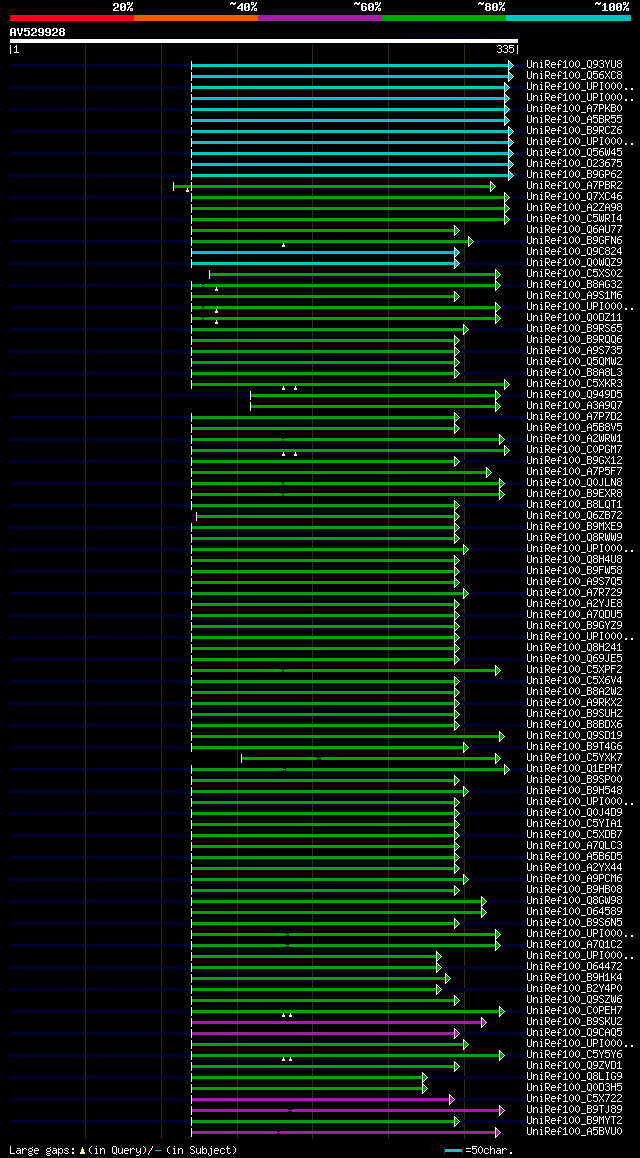This screenshot has width=640, height=1158.
Task: Select the UniRef100_C5X722 hit name
Action: tap(574, 1099)
